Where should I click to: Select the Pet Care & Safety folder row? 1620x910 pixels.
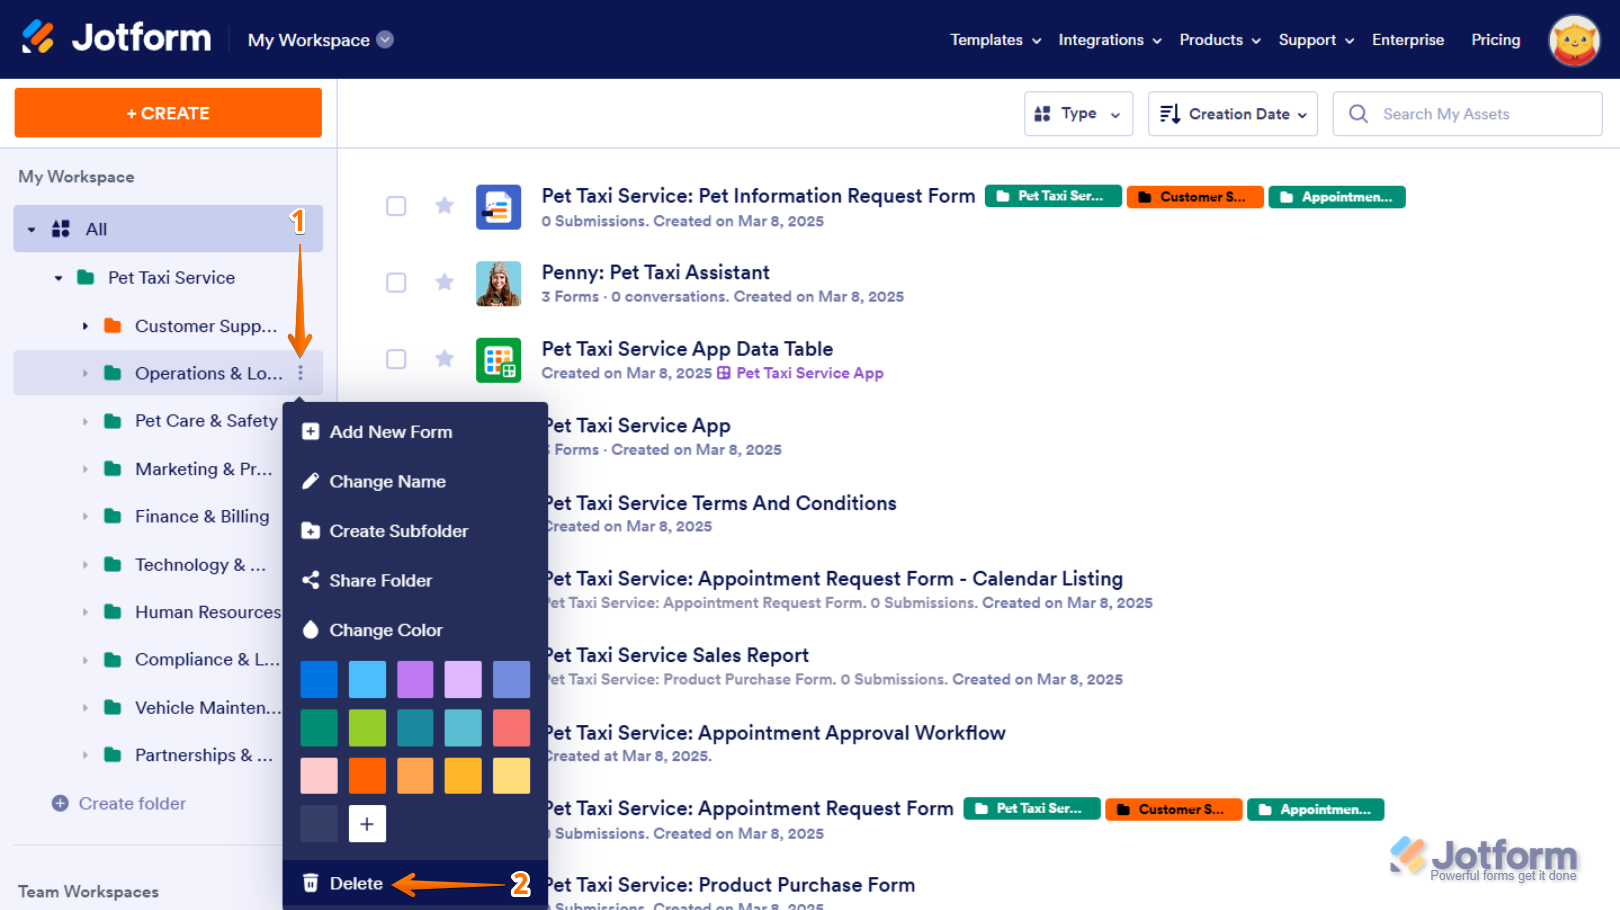168,421
